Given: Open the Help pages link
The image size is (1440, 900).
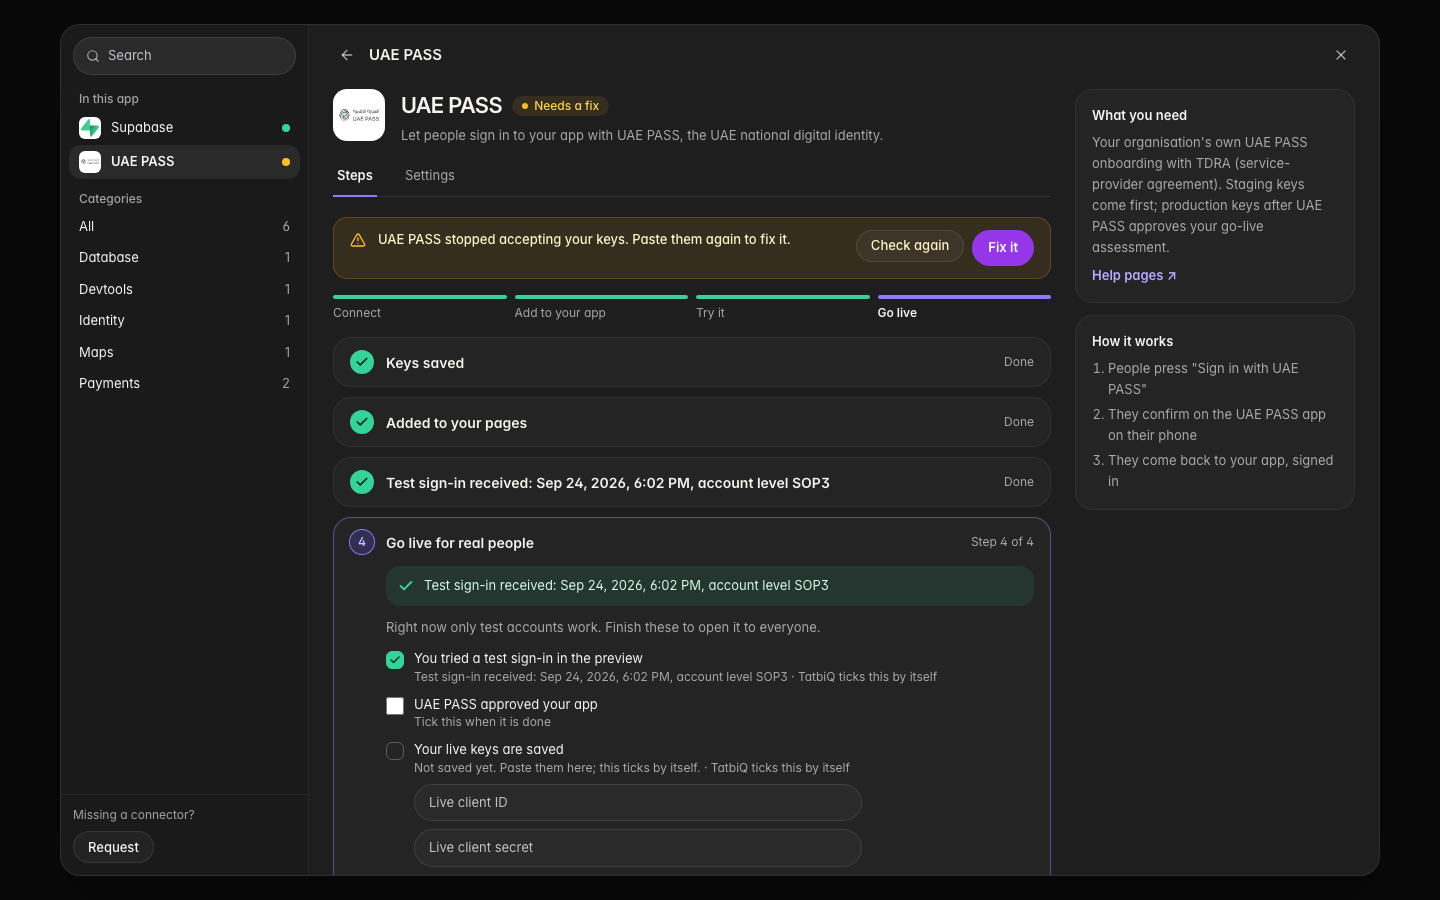Looking at the screenshot, I should point(1134,276).
